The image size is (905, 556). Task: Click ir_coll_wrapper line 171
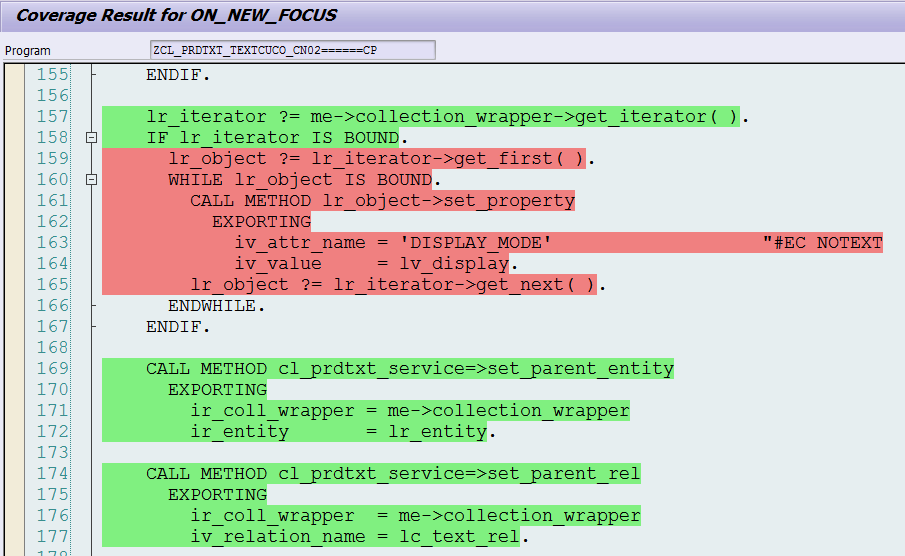point(410,411)
